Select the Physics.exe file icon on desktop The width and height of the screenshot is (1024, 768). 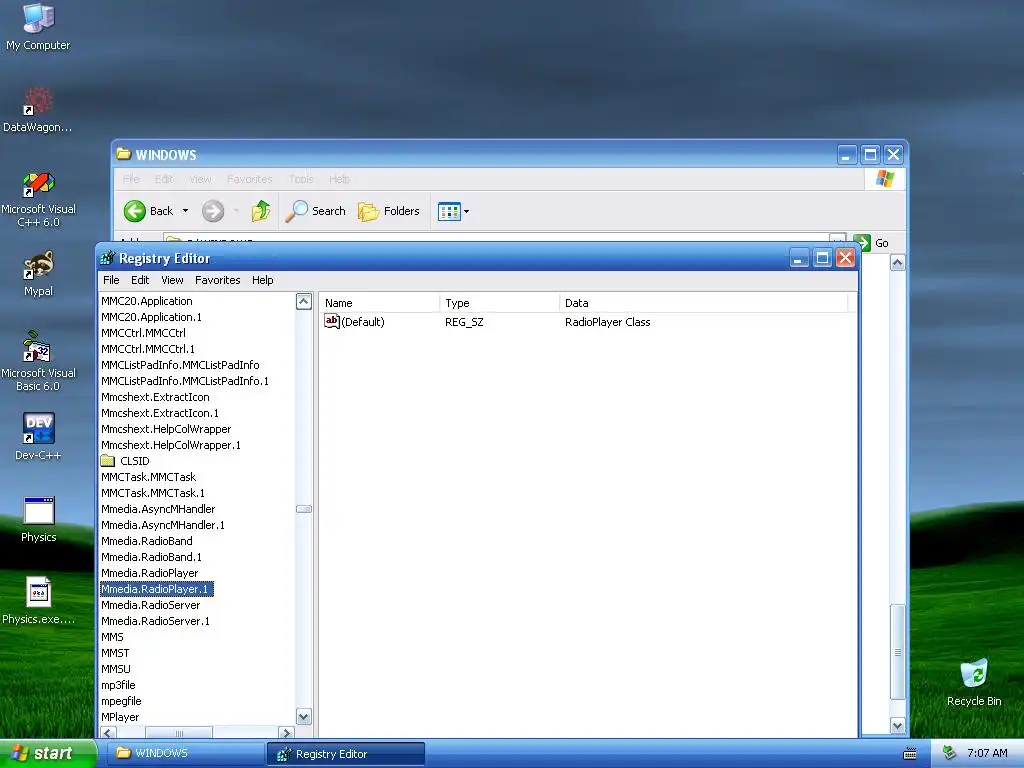coord(38,601)
